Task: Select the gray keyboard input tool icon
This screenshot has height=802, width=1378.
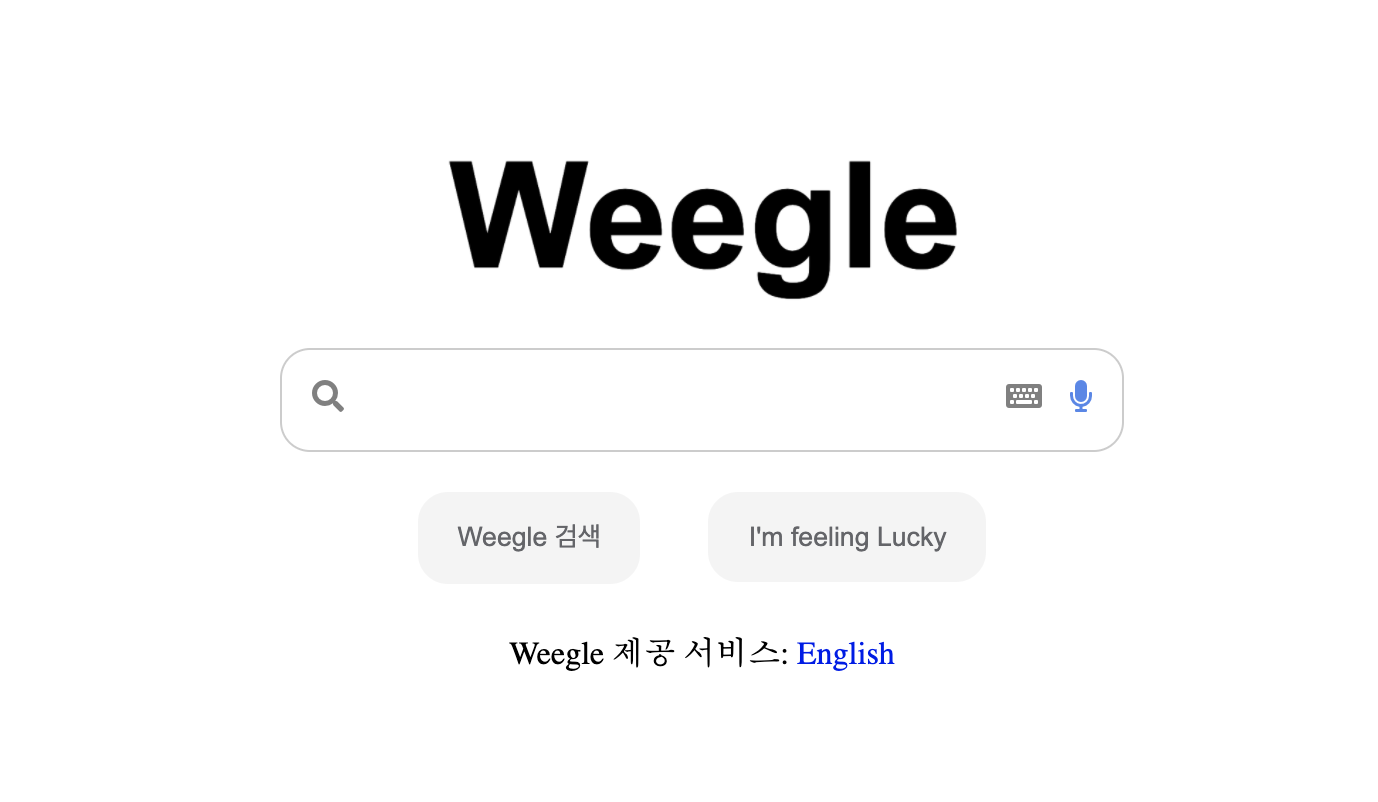Action: point(1024,396)
